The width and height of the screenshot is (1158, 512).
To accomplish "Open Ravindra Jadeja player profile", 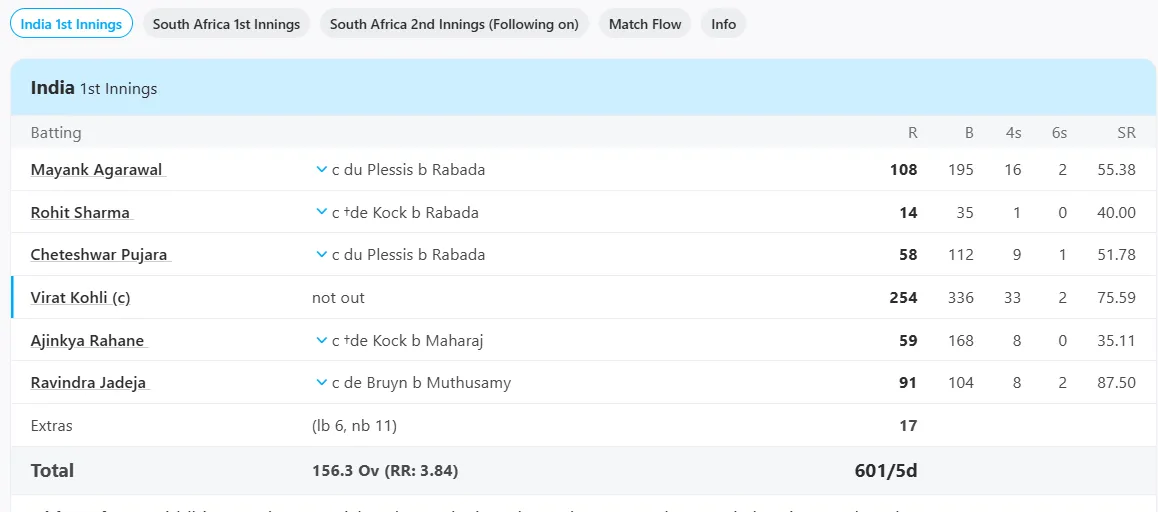I will [90, 383].
